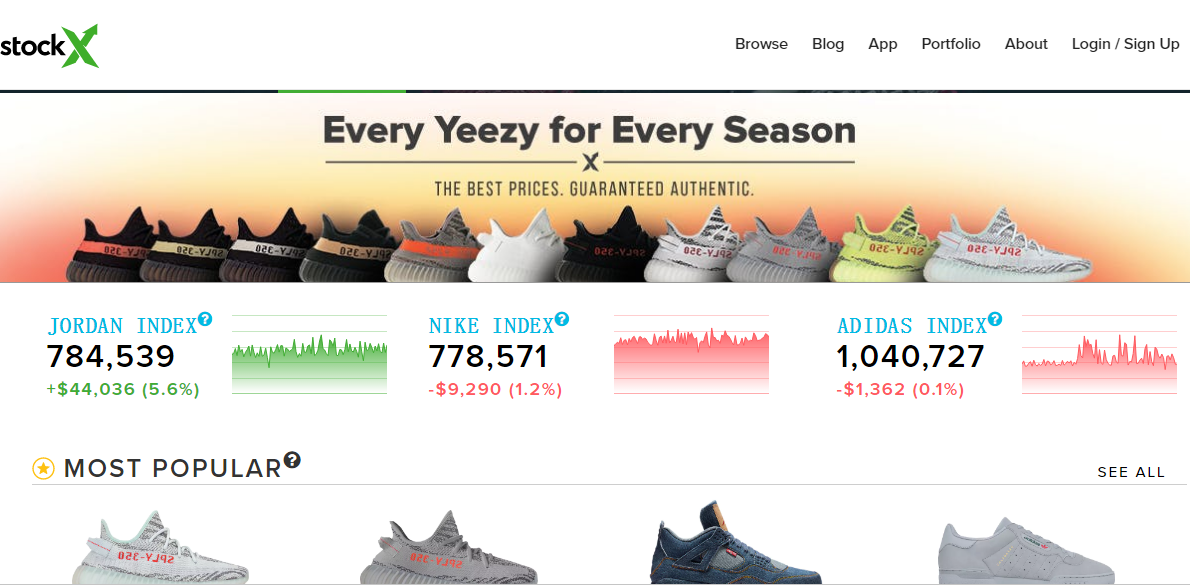This screenshot has height=585, width=1190.
Task: Click Adidas Index help question mark
Action: 994,319
